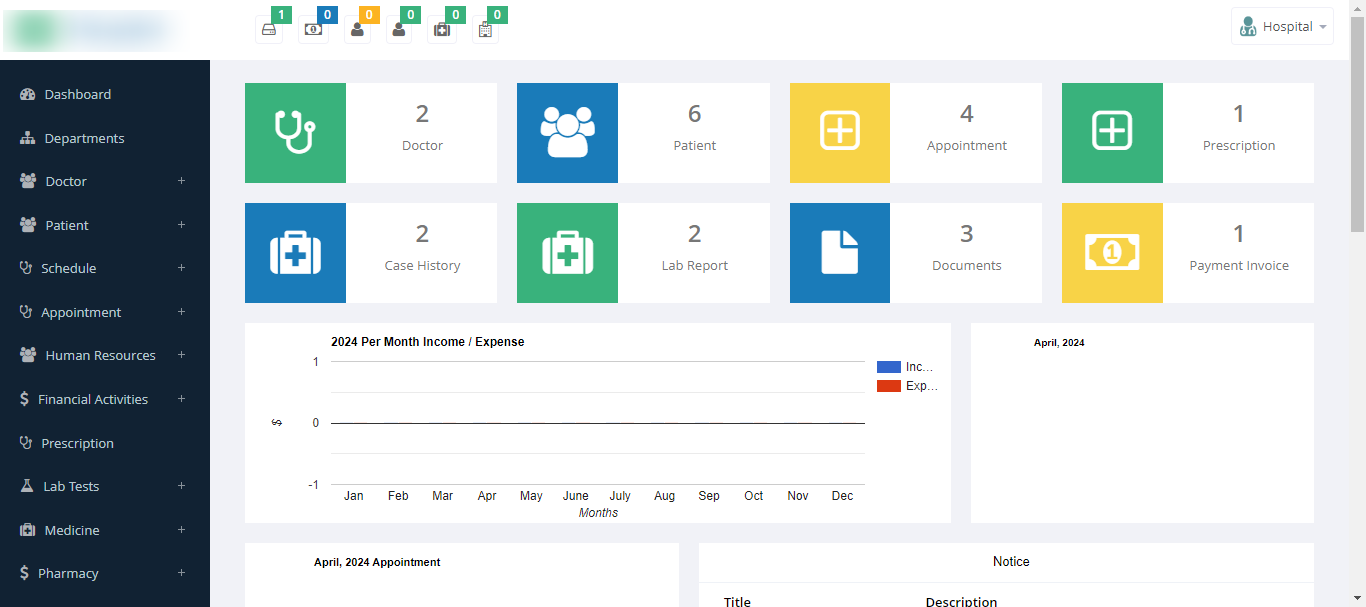Click the user icon with yellow badge

pyautogui.click(x=357, y=30)
